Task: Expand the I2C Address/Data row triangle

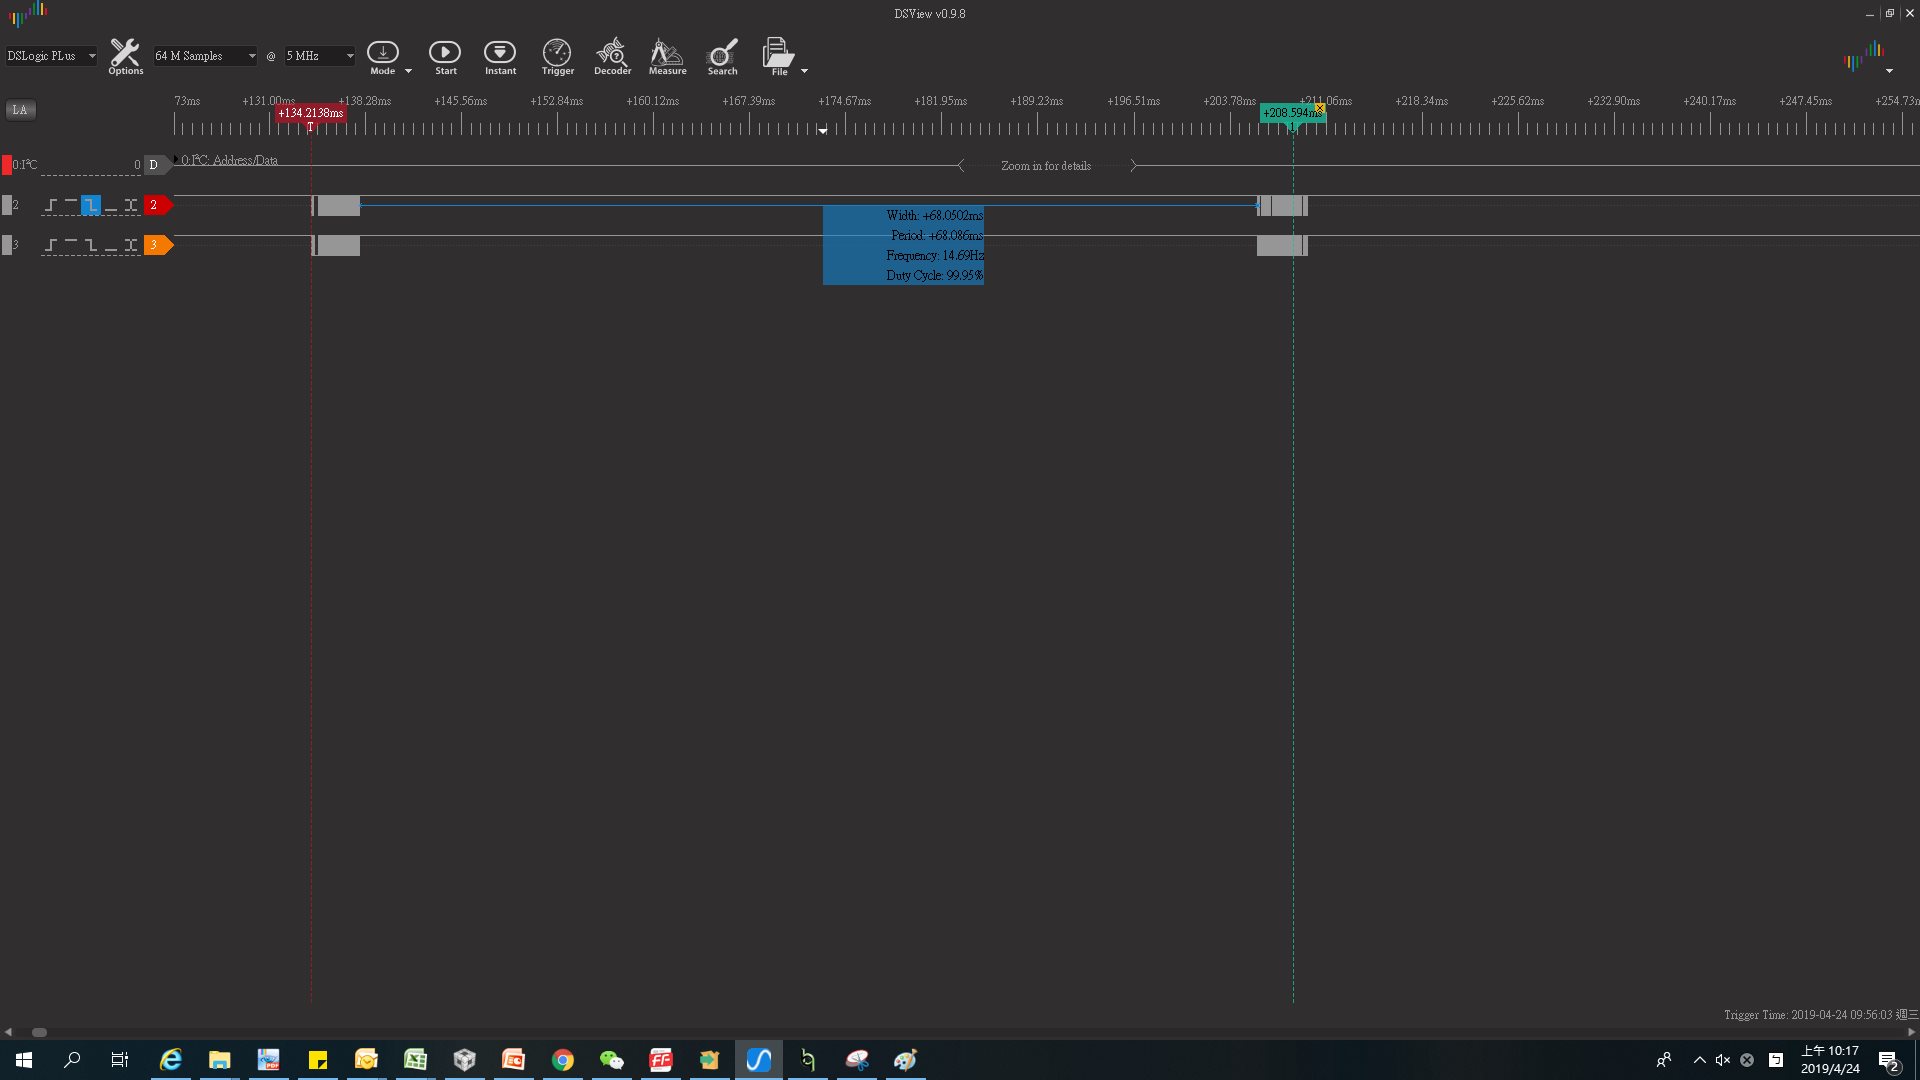Action: [x=177, y=160]
